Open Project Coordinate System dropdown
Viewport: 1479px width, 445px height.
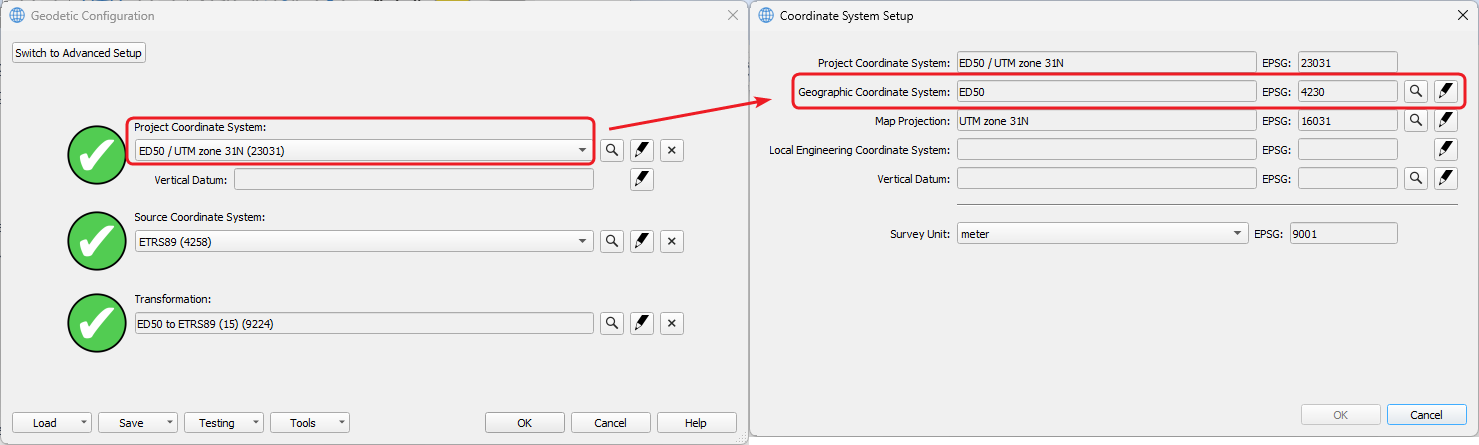coord(582,150)
